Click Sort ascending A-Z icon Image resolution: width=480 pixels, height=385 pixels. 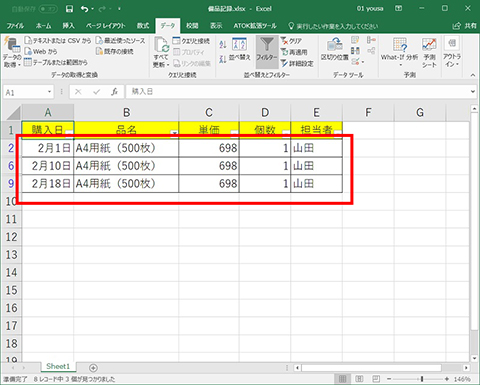(223, 44)
